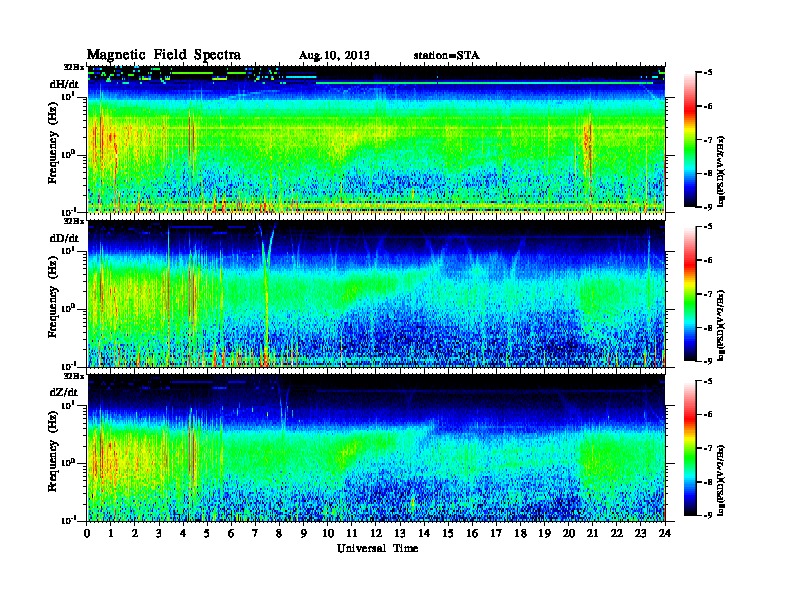Click the color scale bar beside dZ/dt panel
Screen dimensions: 792x612
[x=690, y=448]
